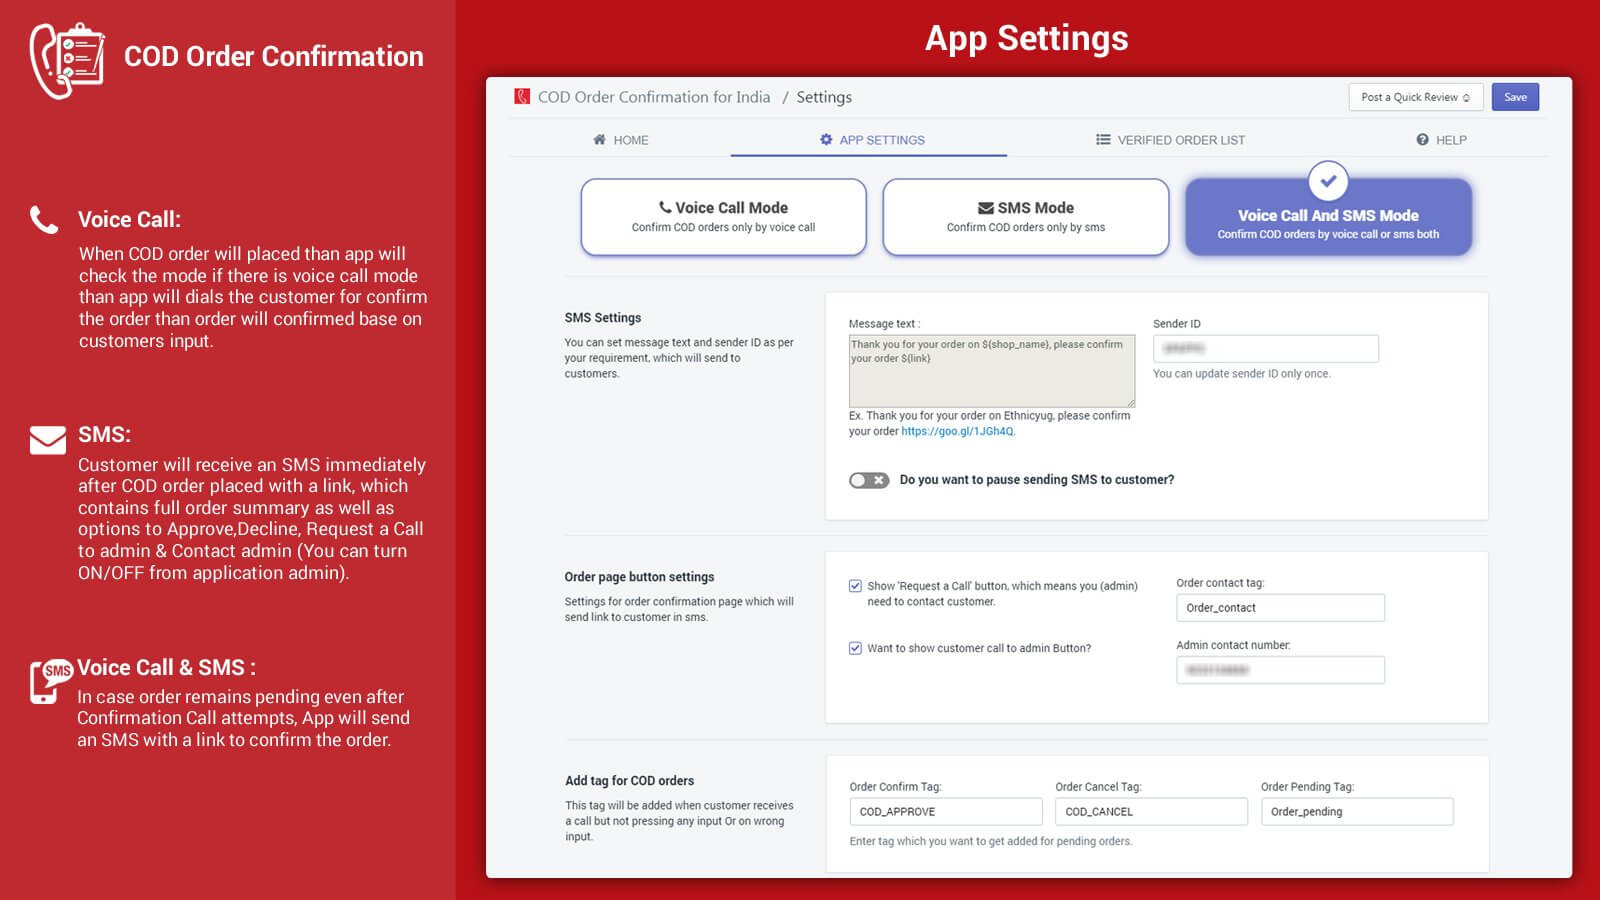This screenshot has height=900, width=1600.
Task: Click the list icon beside VERIFIED ORDER LIST
Action: click(1103, 140)
